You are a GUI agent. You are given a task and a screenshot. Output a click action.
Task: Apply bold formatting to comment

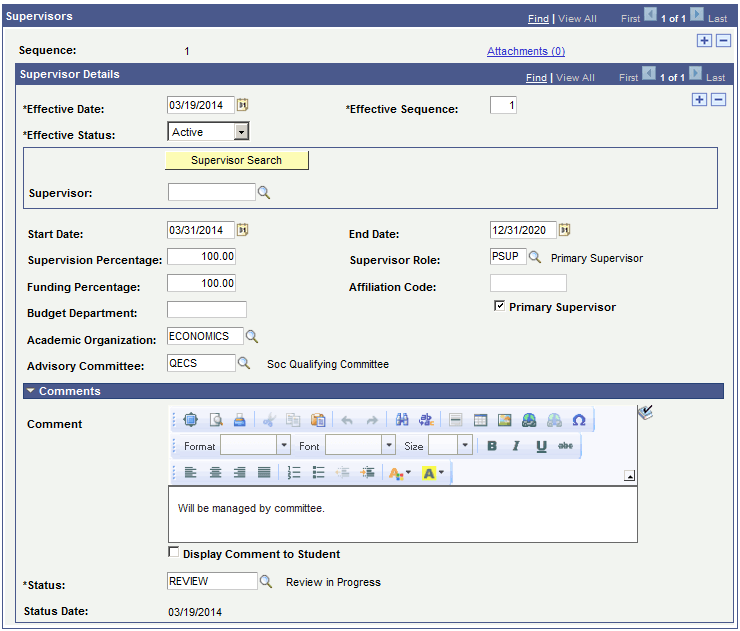492,446
